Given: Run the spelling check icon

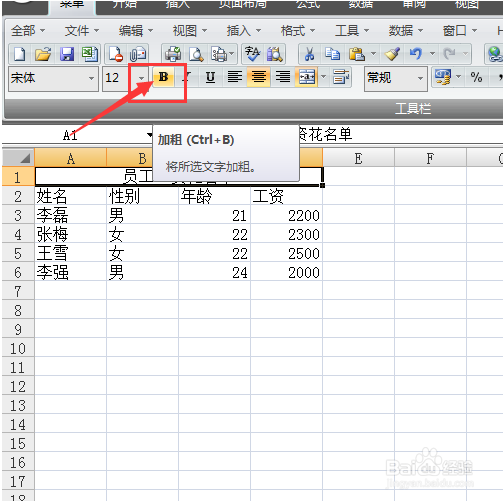Looking at the screenshot, I should [x=252, y=54].
